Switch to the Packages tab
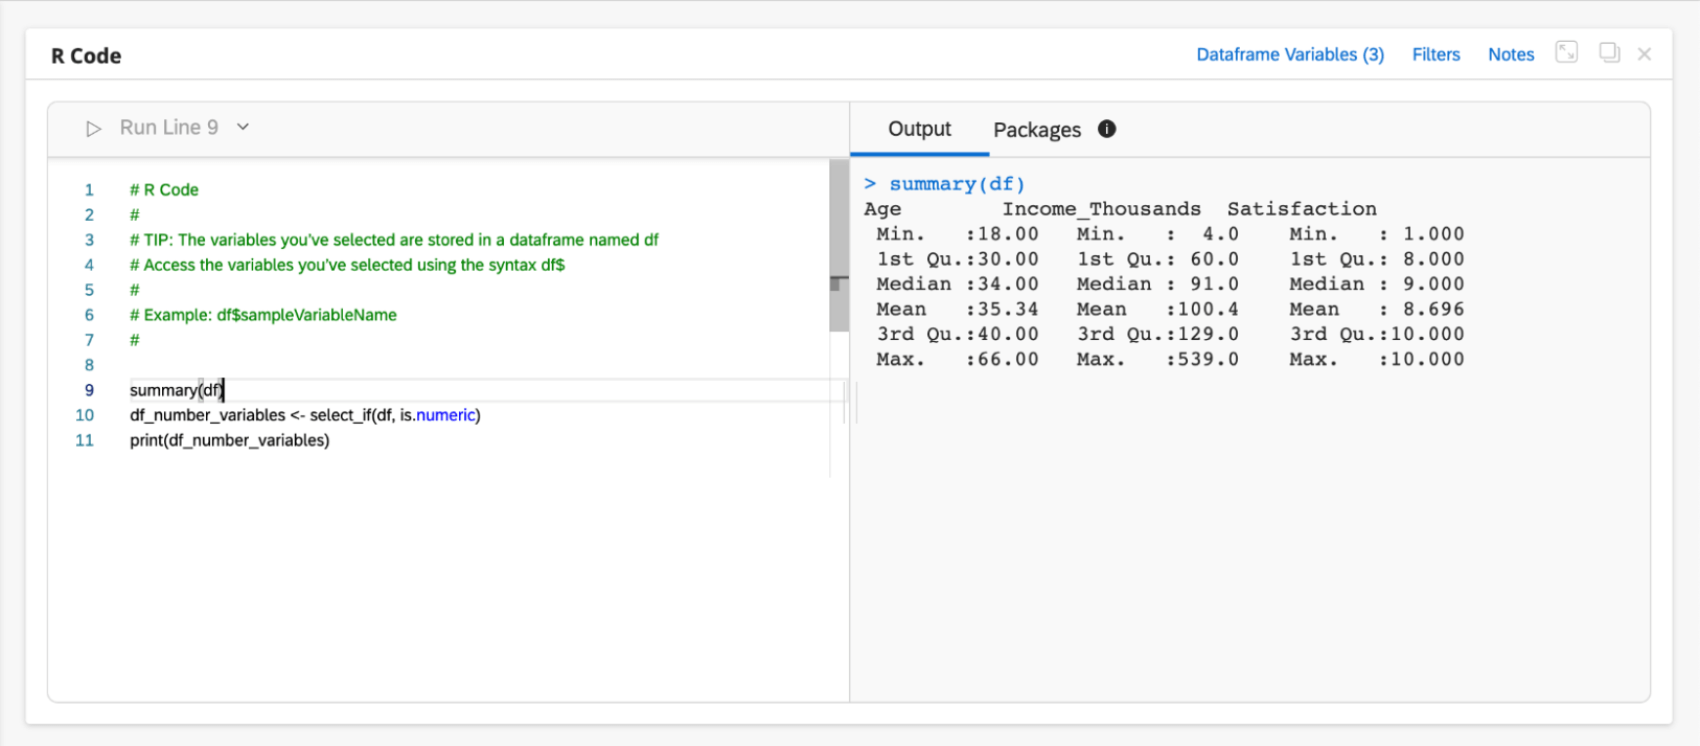 click(x=1036, y=130)
